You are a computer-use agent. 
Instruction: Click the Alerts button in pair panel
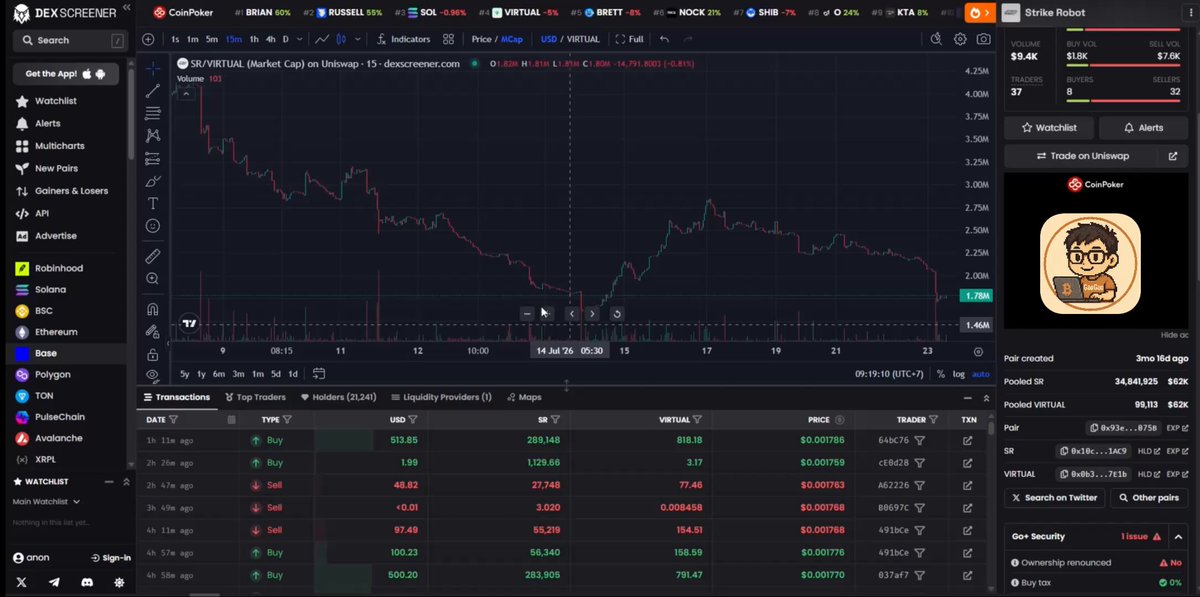coord(1143,128)
